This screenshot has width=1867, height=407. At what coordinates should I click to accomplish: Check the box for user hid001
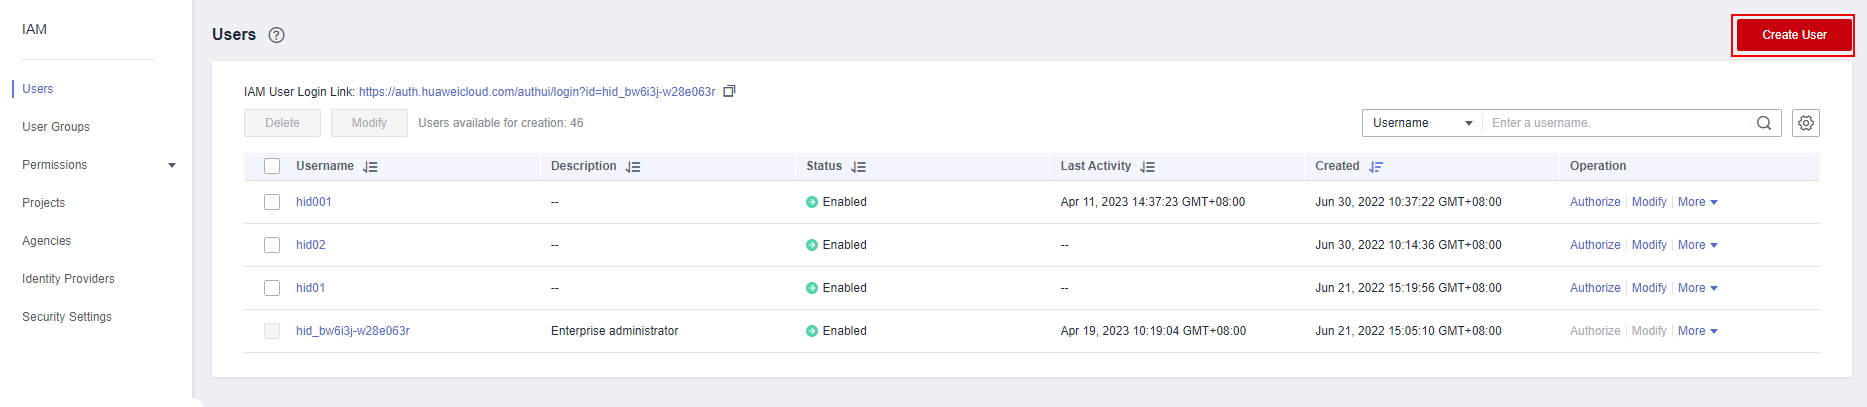[272, 202]
